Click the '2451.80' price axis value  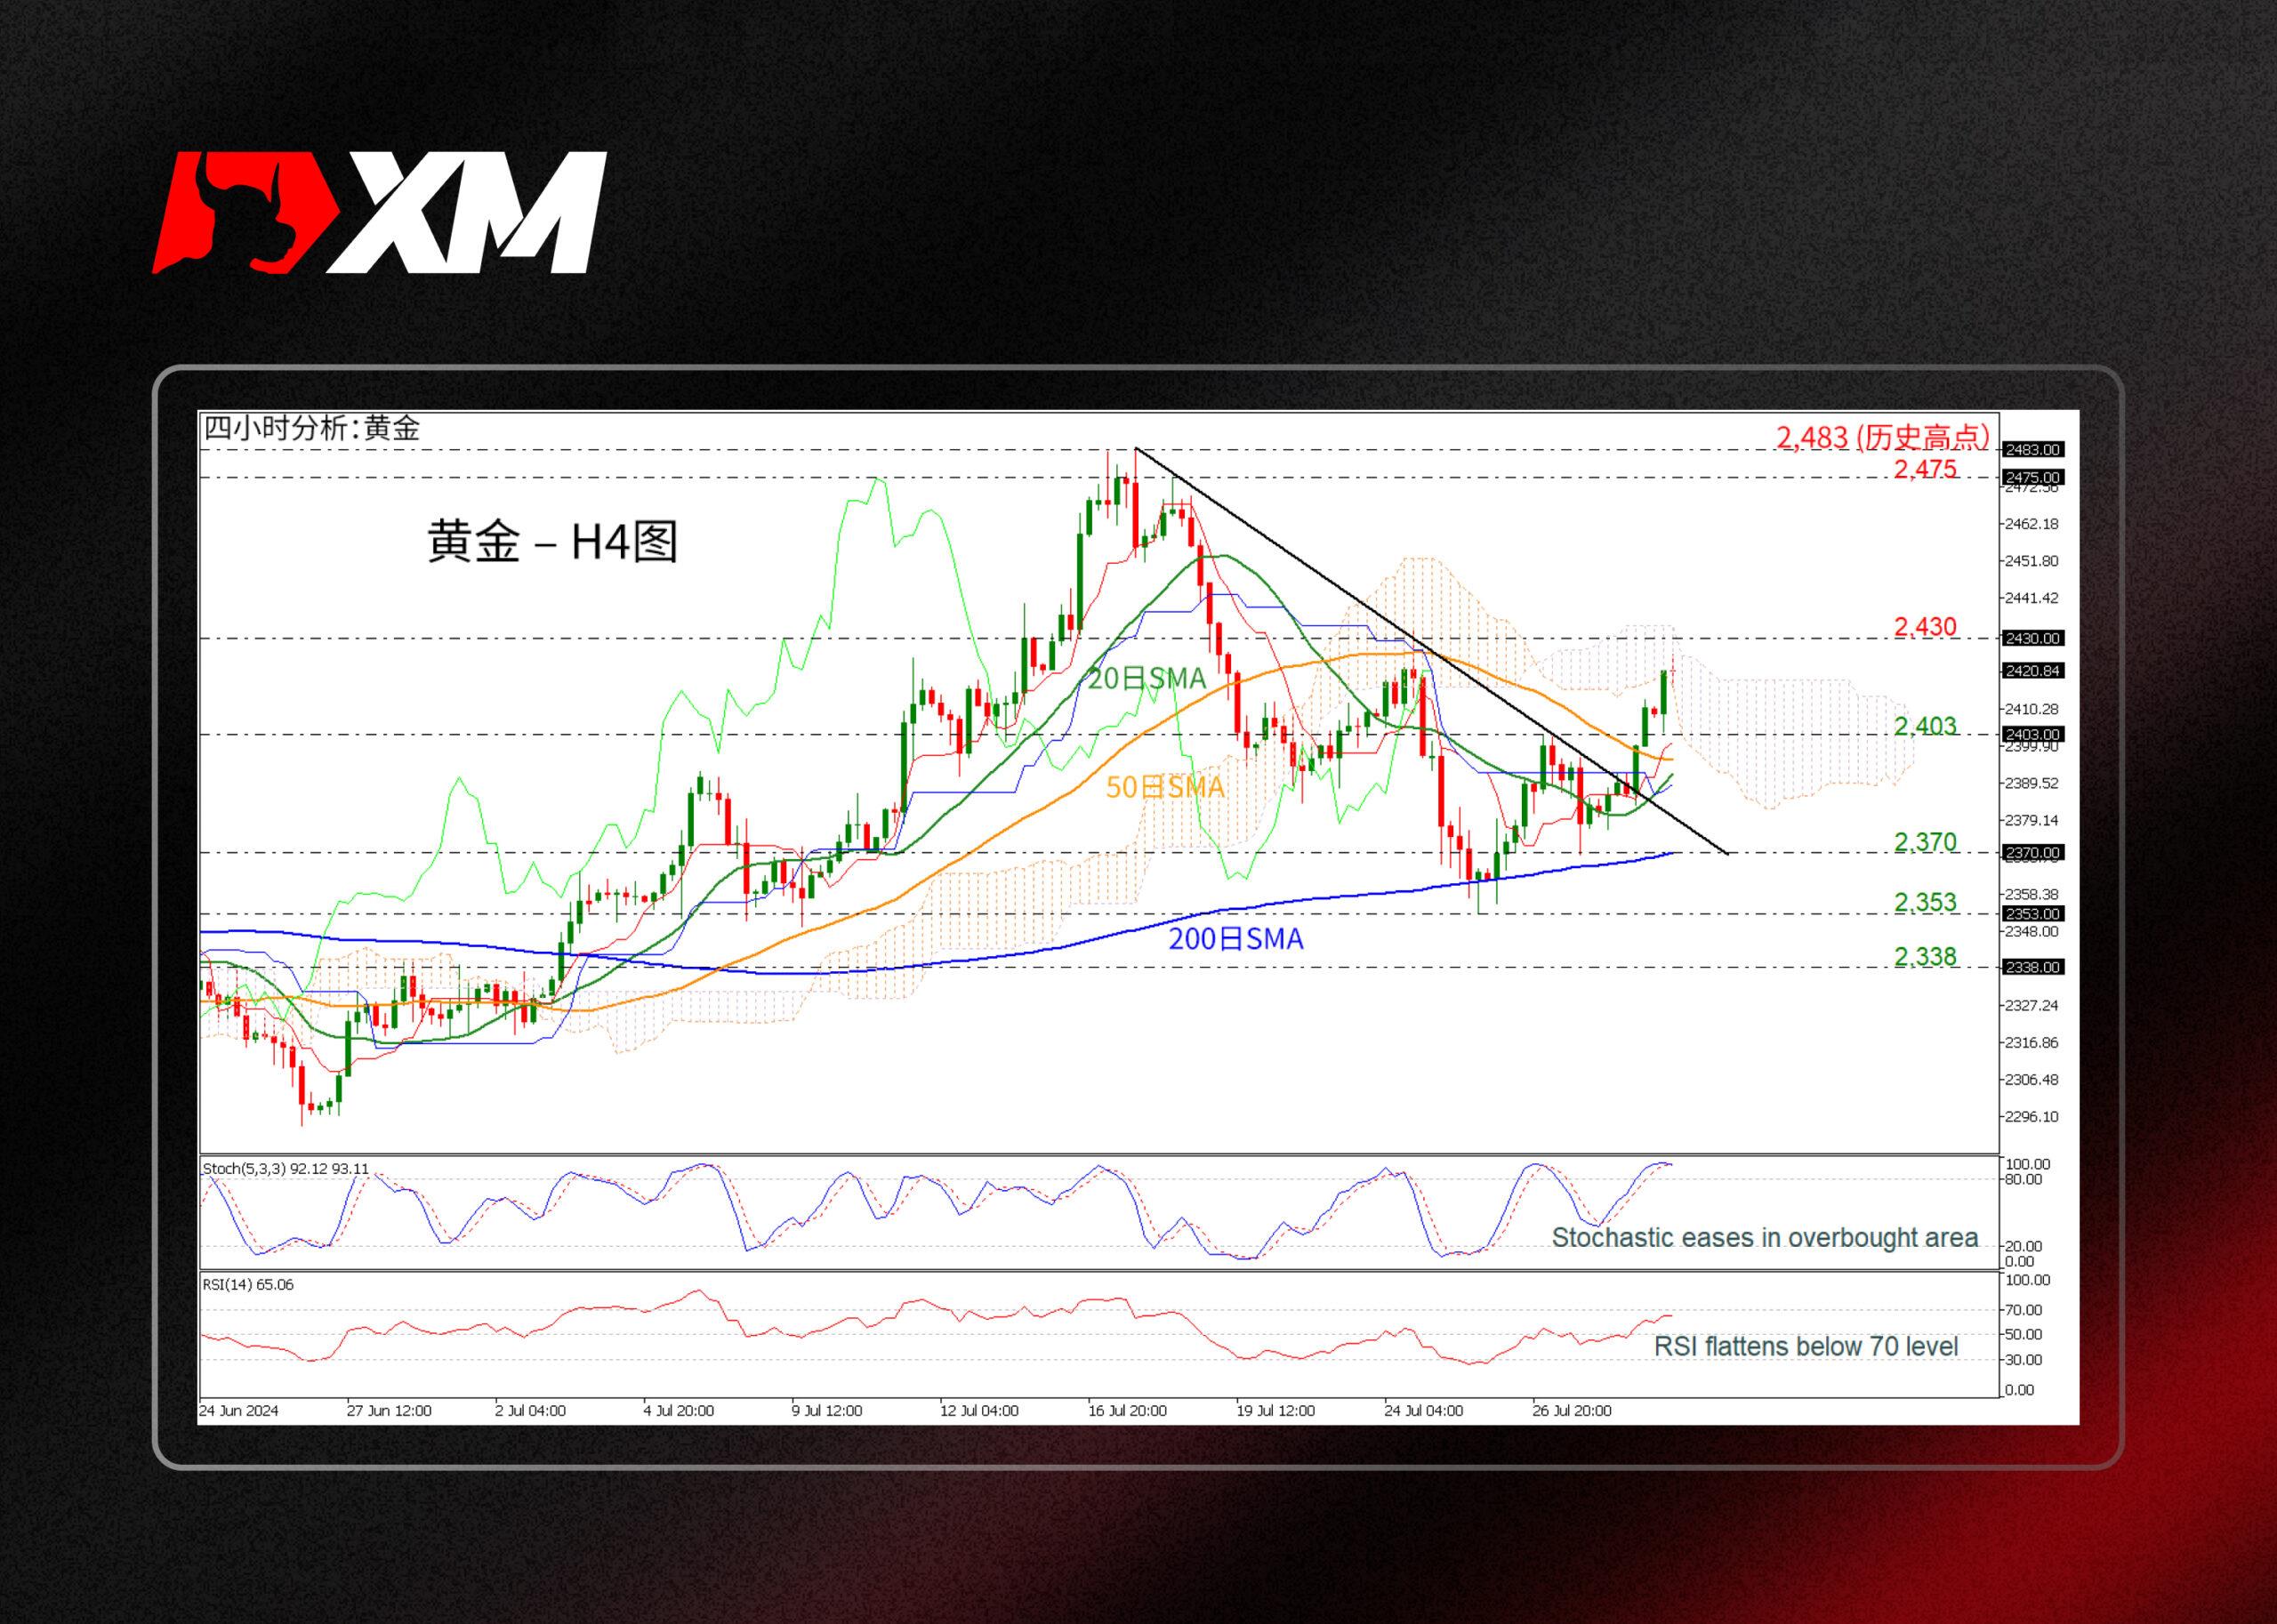point(2033,561)
